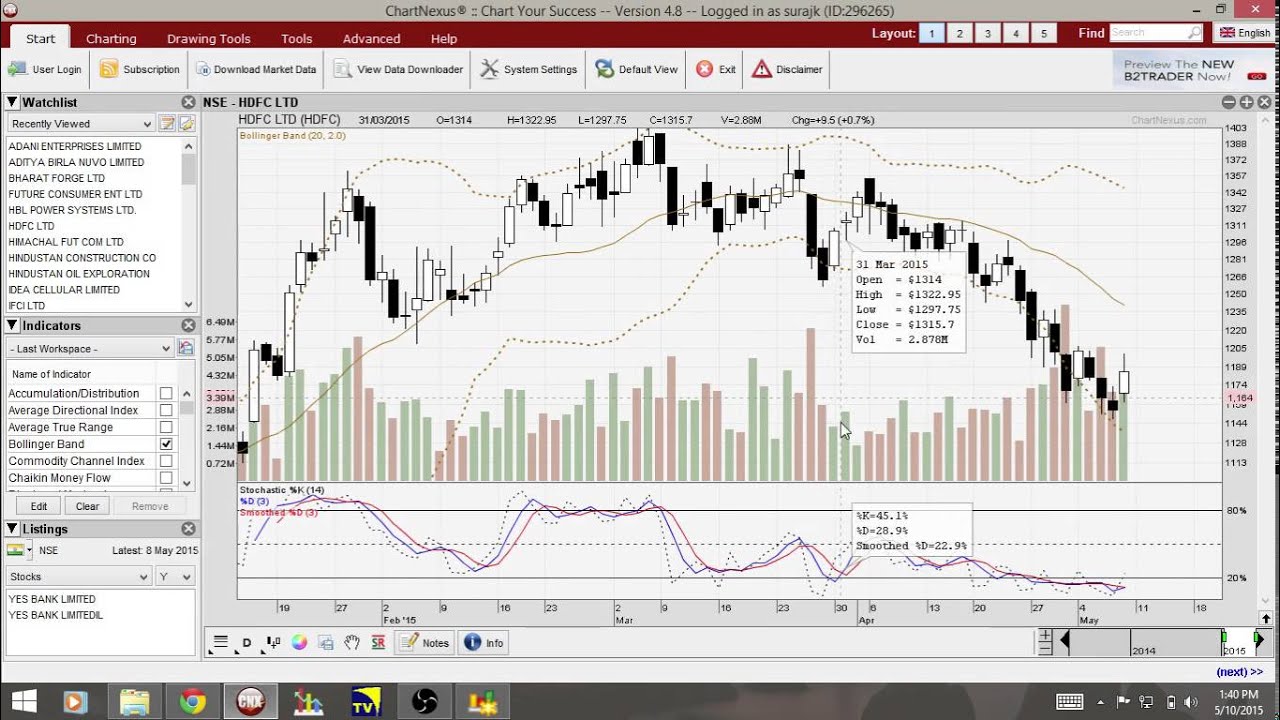The height and width of the screenshot is (720, 1280).
Task: Open the Last Workspace dropdown
Action: [90, 348]
